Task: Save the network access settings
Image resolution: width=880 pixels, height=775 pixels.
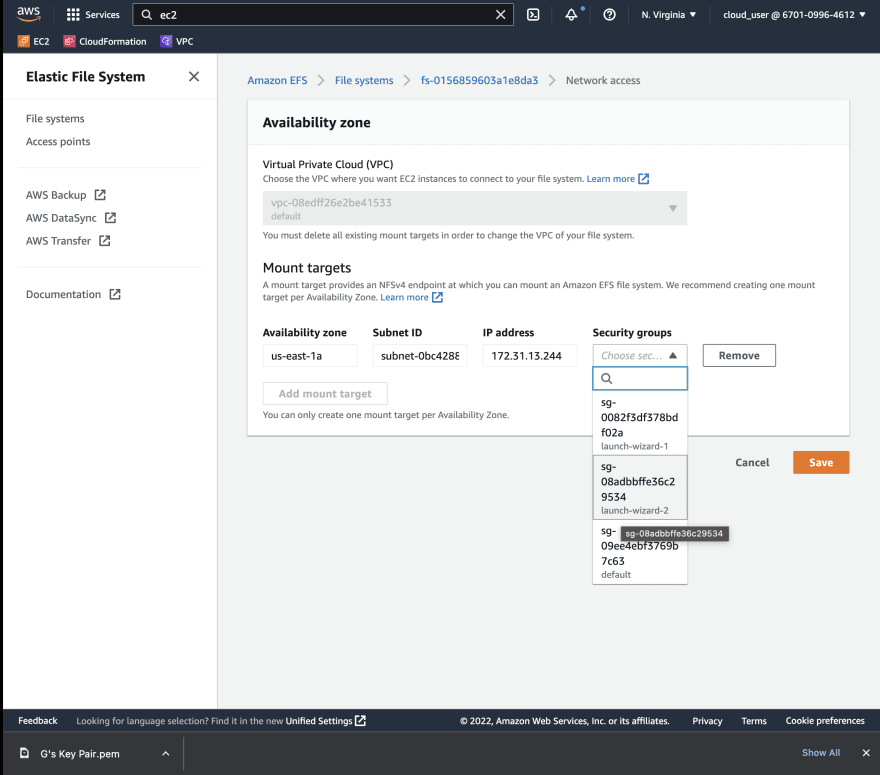Action: tap(821, 462)
